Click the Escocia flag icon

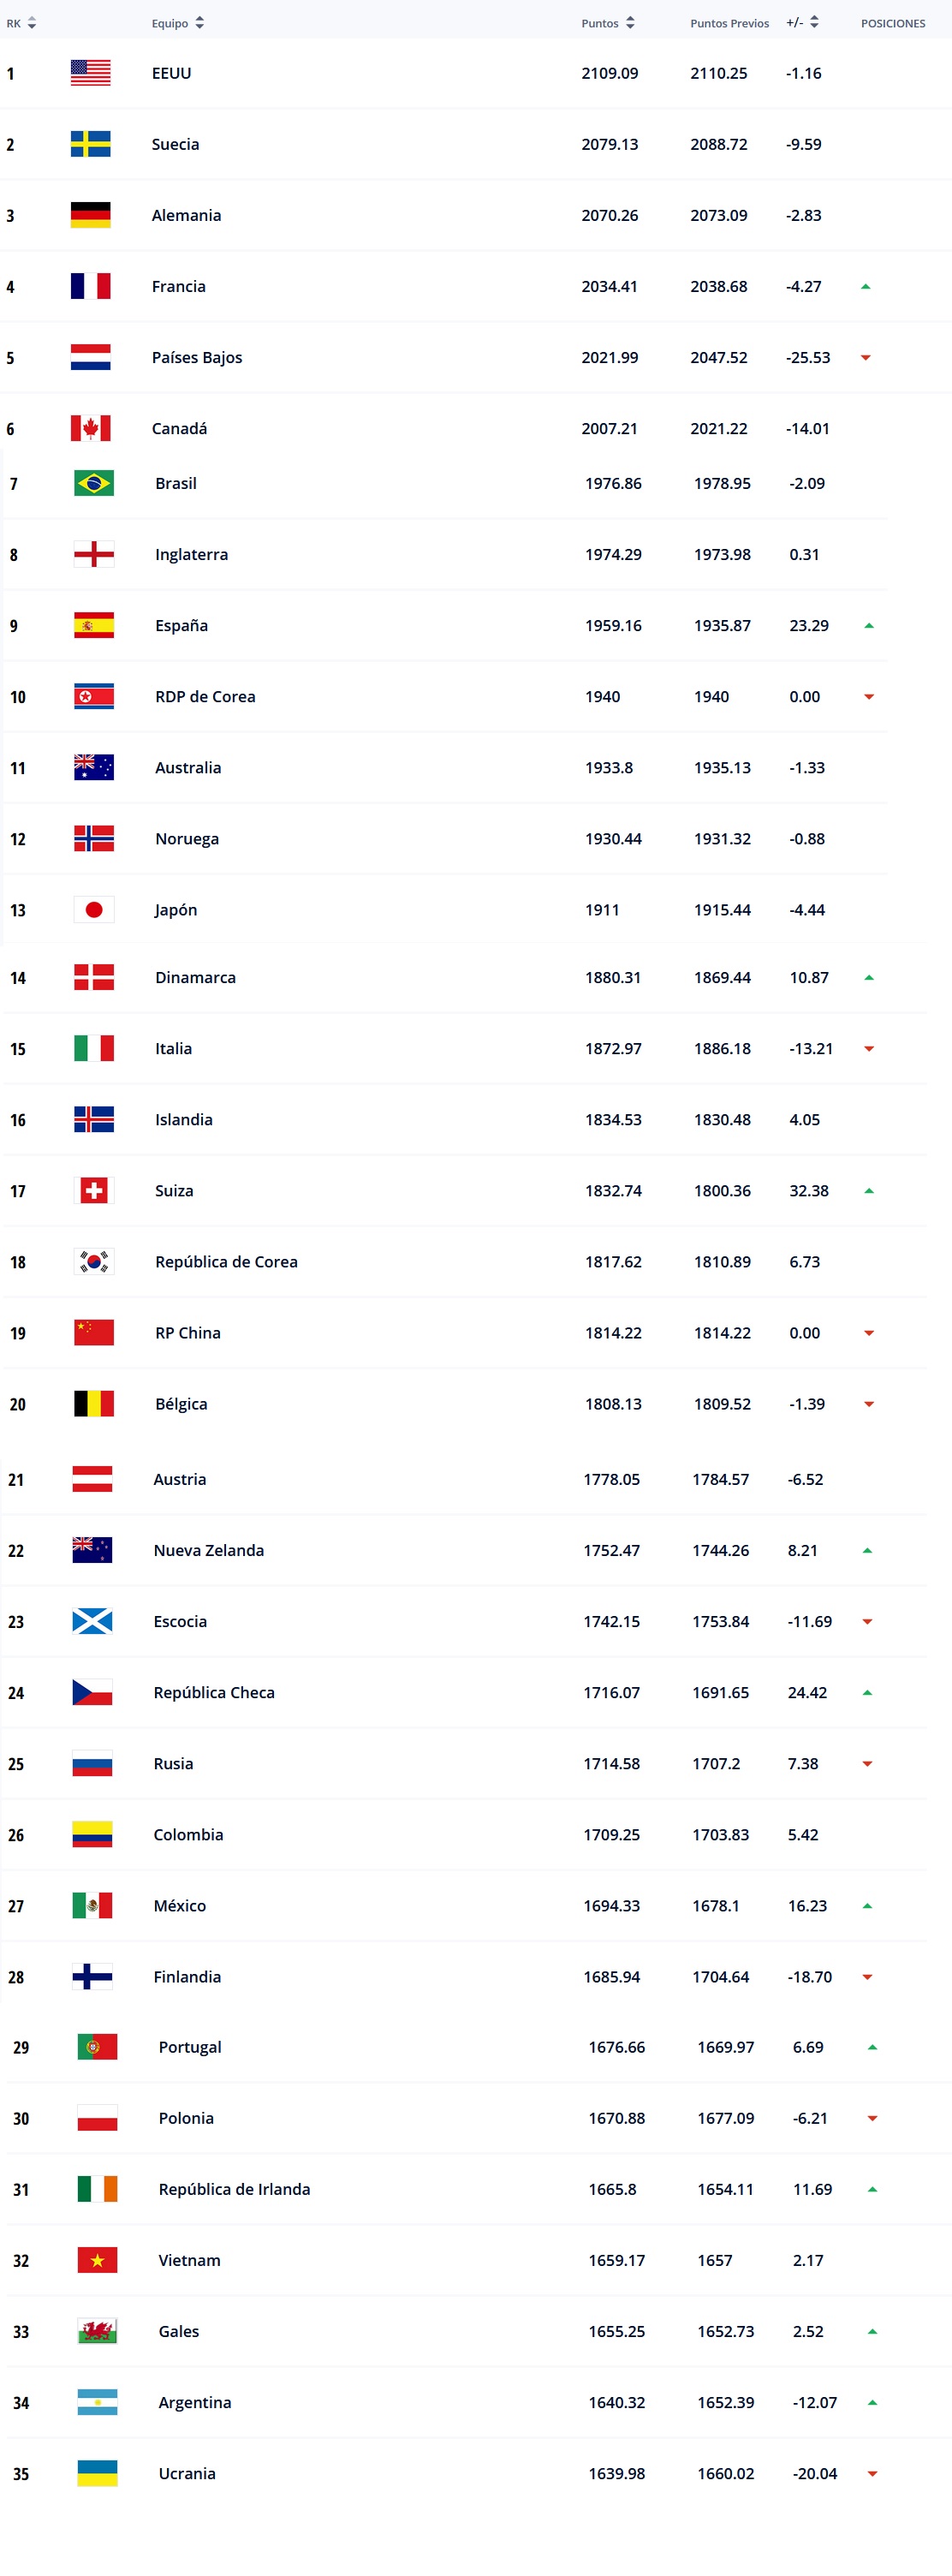pyautogui.click(x=92, y=1621)
